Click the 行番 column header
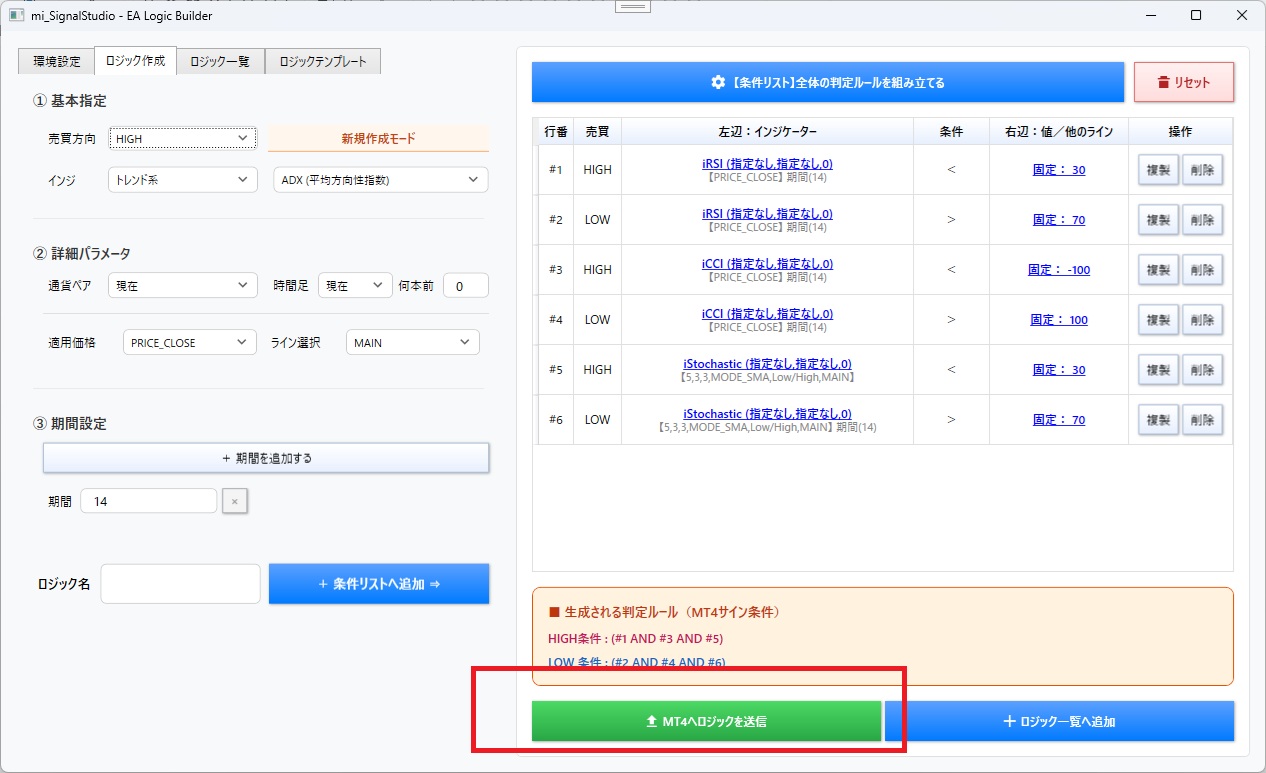Screen dimensions: 1266x773 [x=556, y=132]
